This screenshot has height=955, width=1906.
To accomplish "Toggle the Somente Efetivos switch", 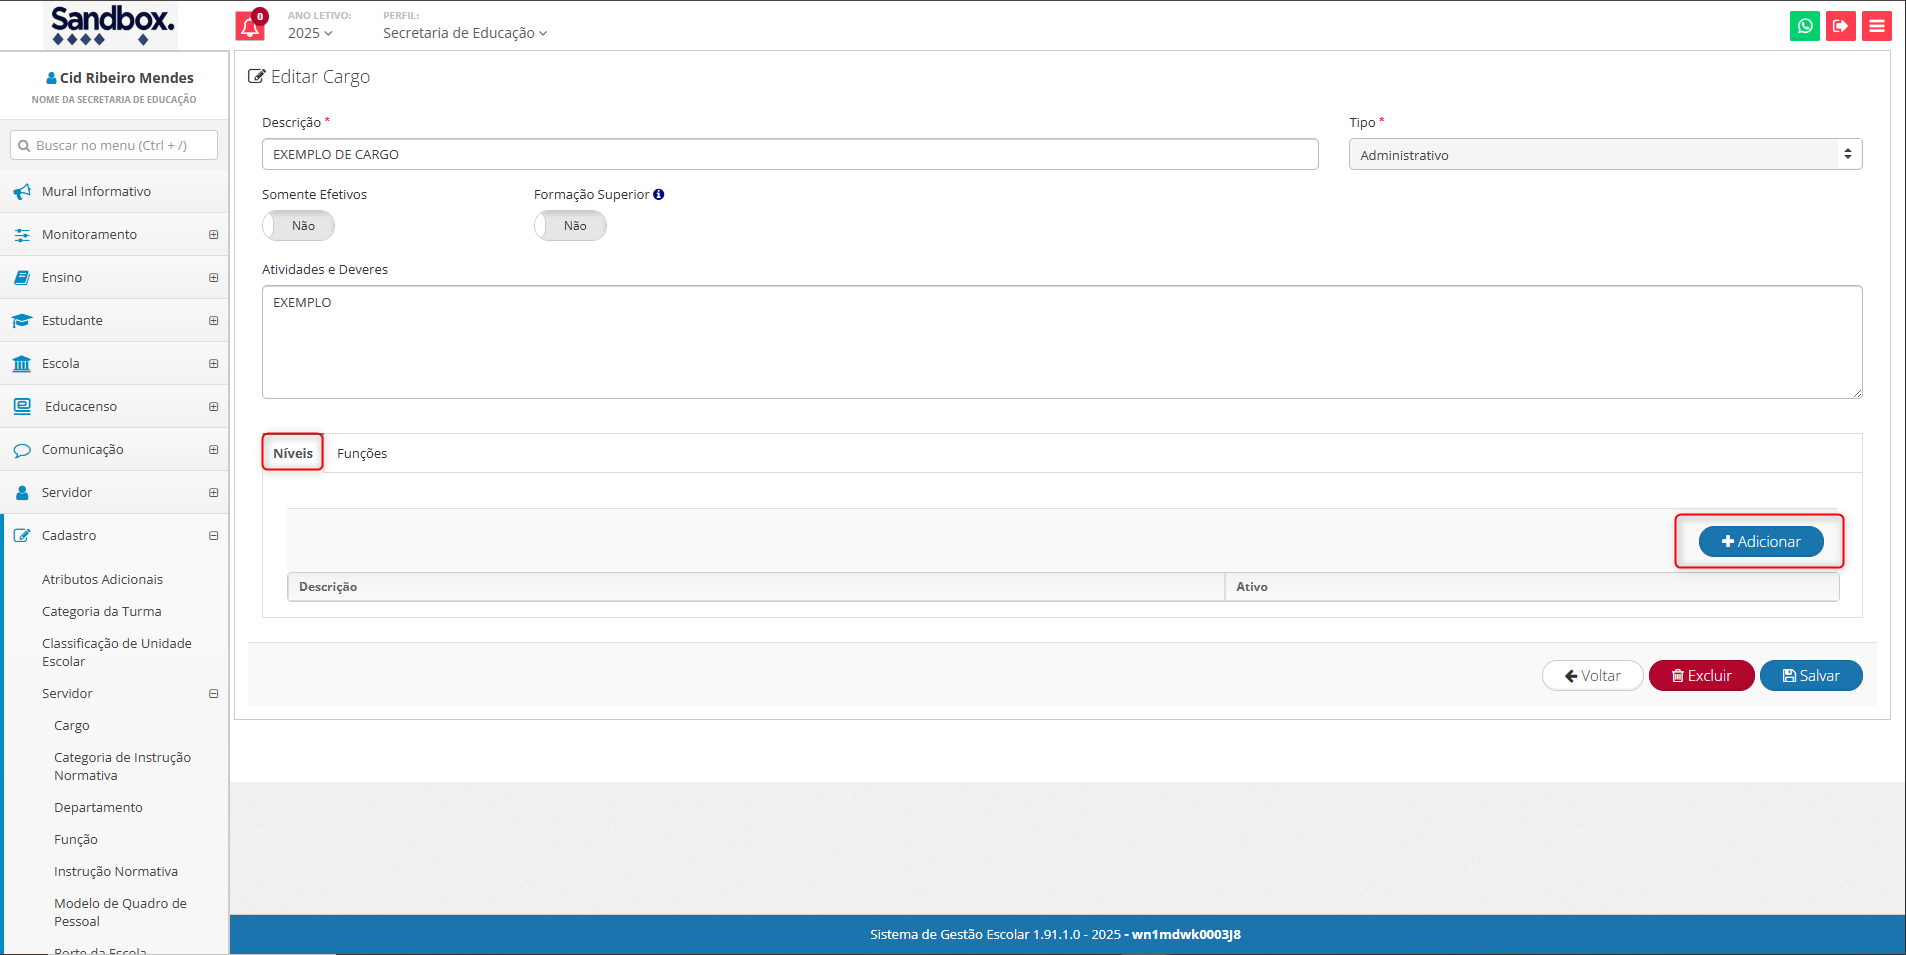I will coord(298,226).
